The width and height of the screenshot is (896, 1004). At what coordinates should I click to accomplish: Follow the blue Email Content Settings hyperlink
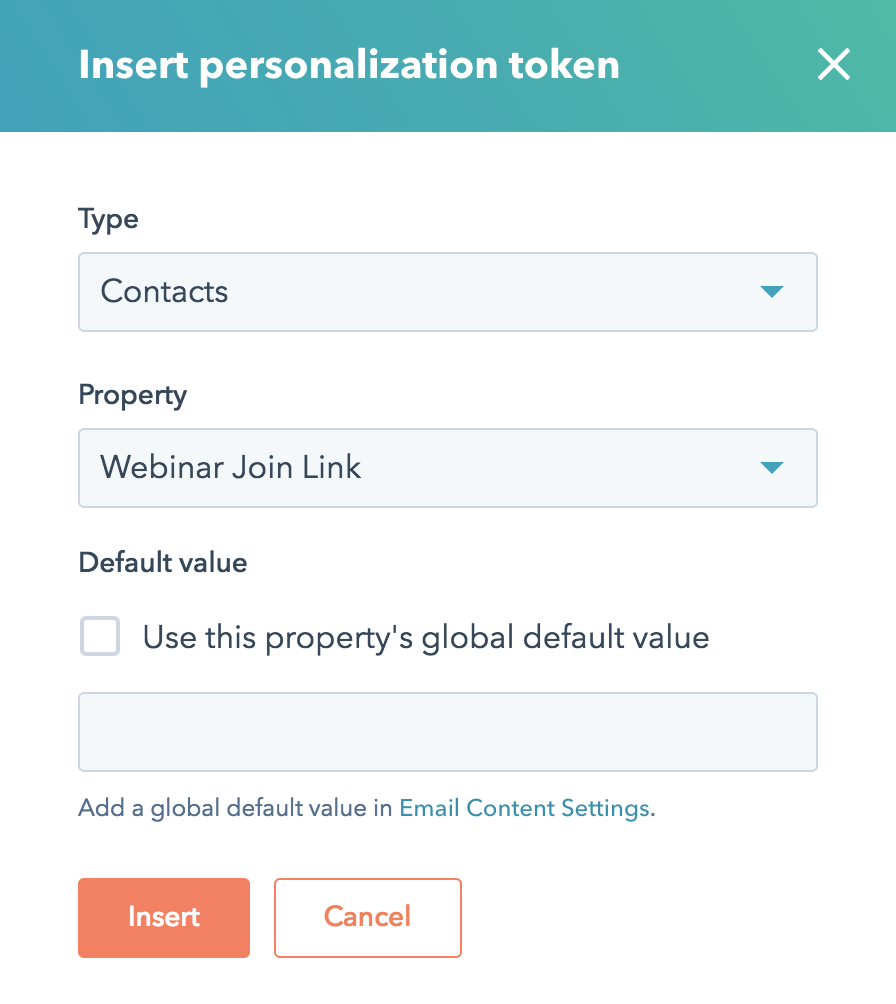tap(523, 807)
